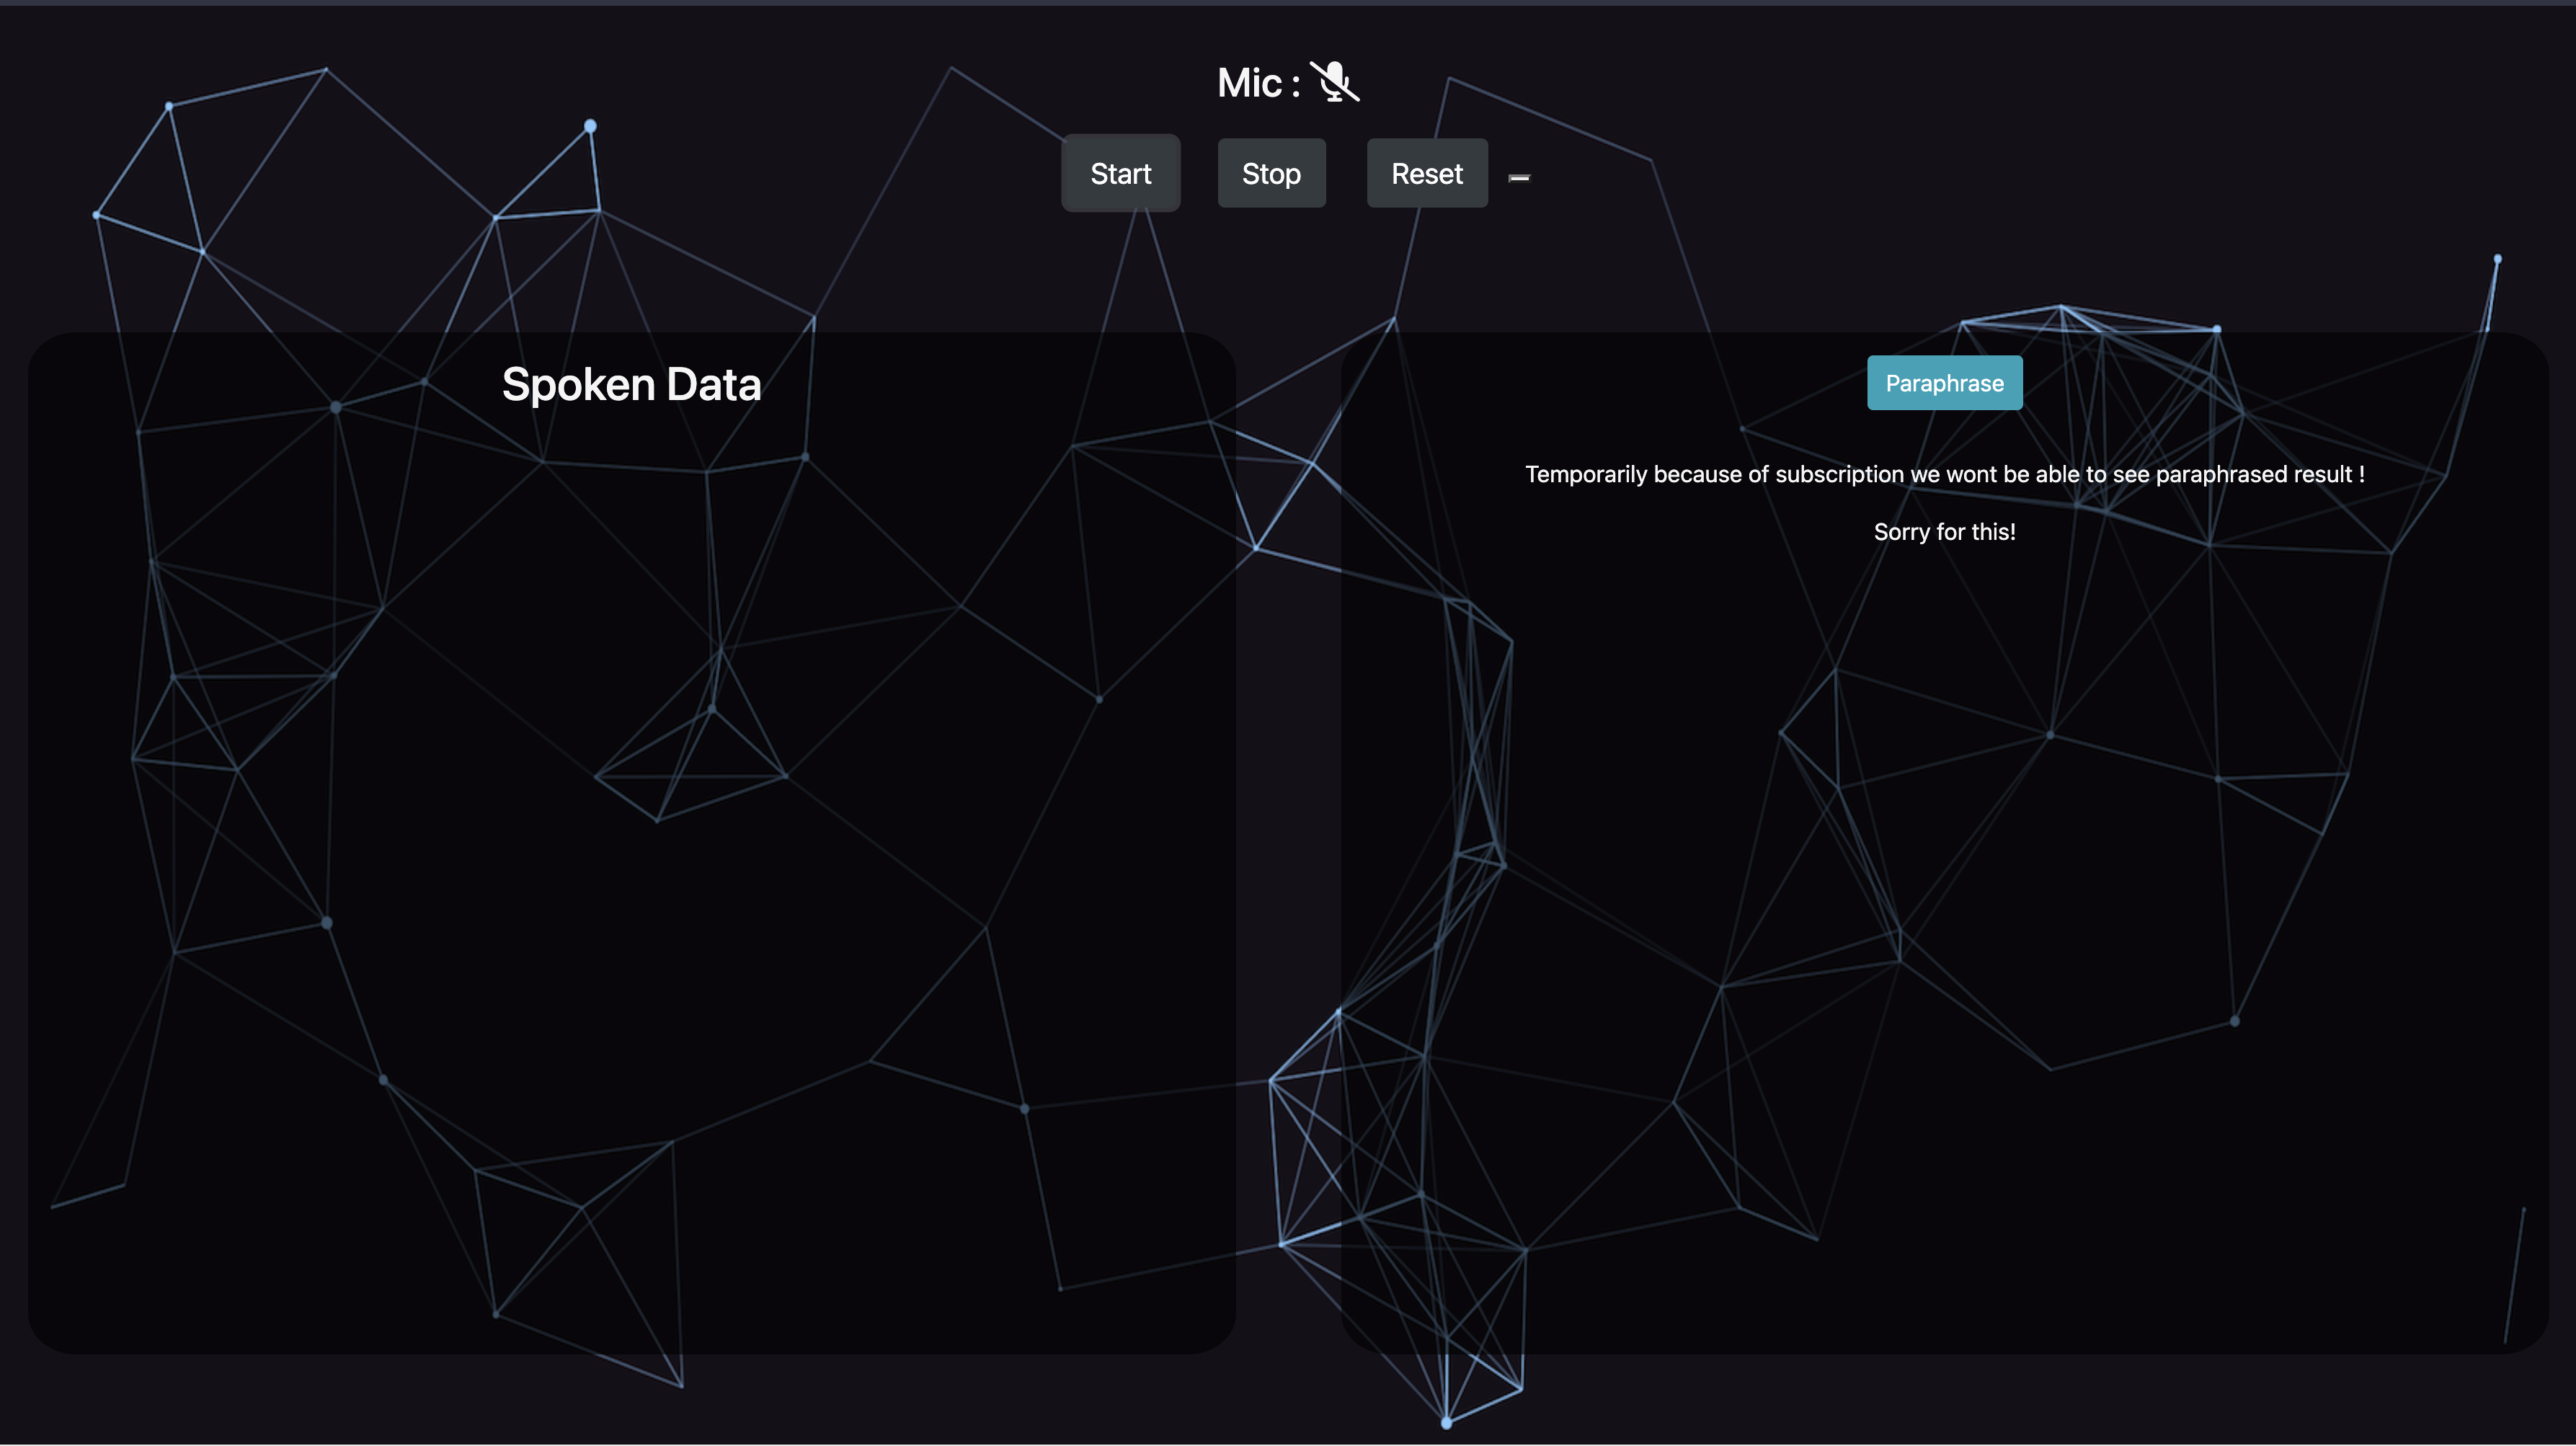Screen dimensions: 2576x1446
Task: Click the bright particle dot left of Start
Action: tap(590, 126)
